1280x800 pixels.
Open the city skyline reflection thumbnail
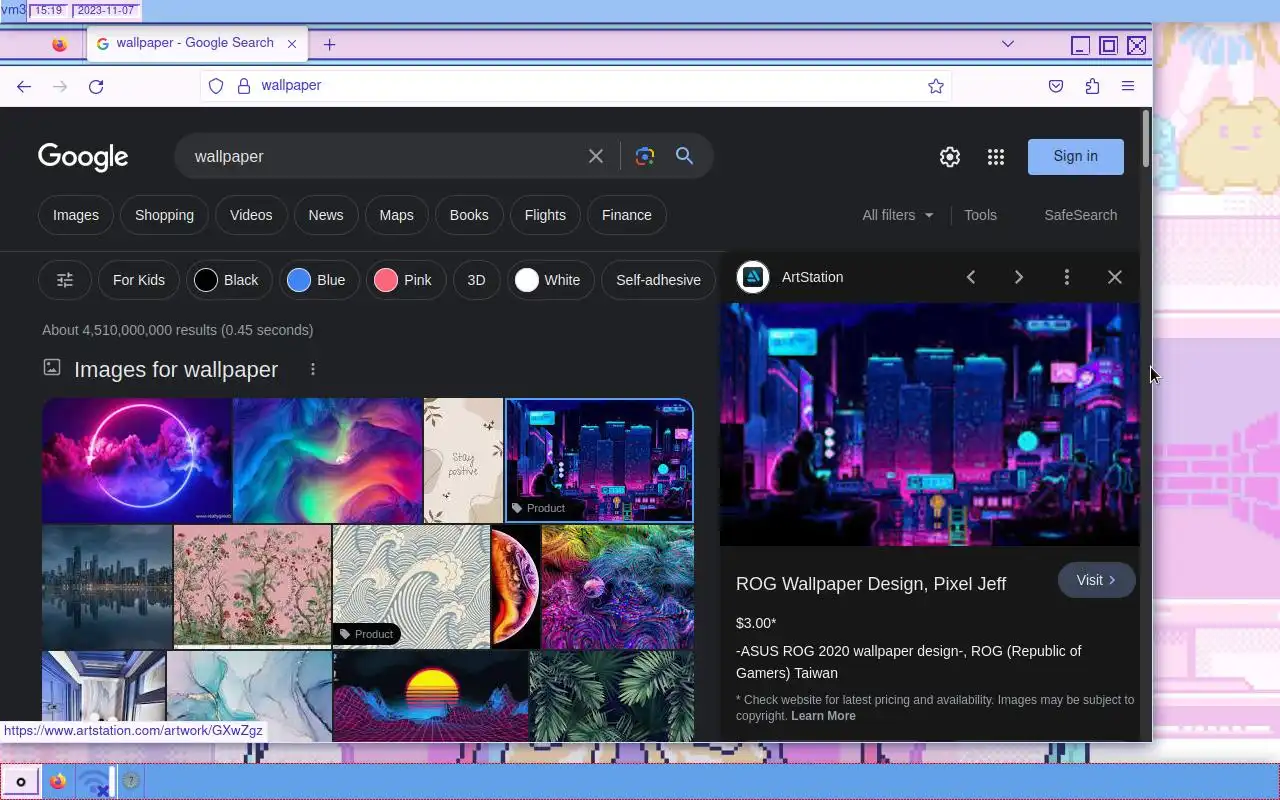(107, 587)
